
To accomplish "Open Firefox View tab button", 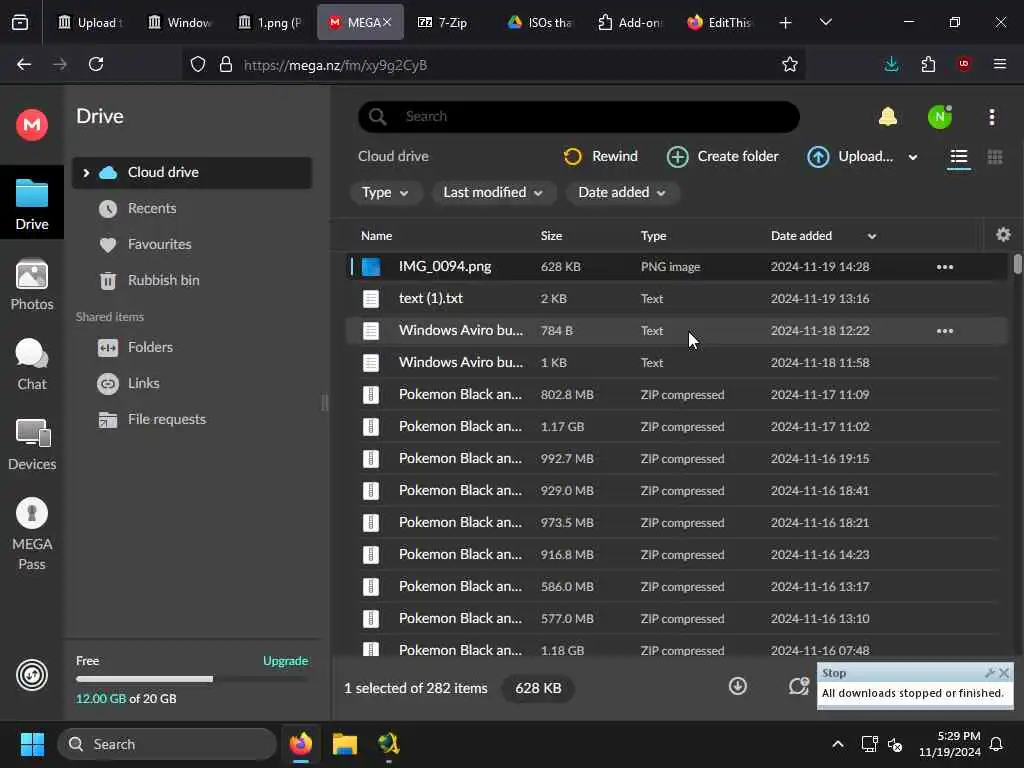I will pos(20,22).
